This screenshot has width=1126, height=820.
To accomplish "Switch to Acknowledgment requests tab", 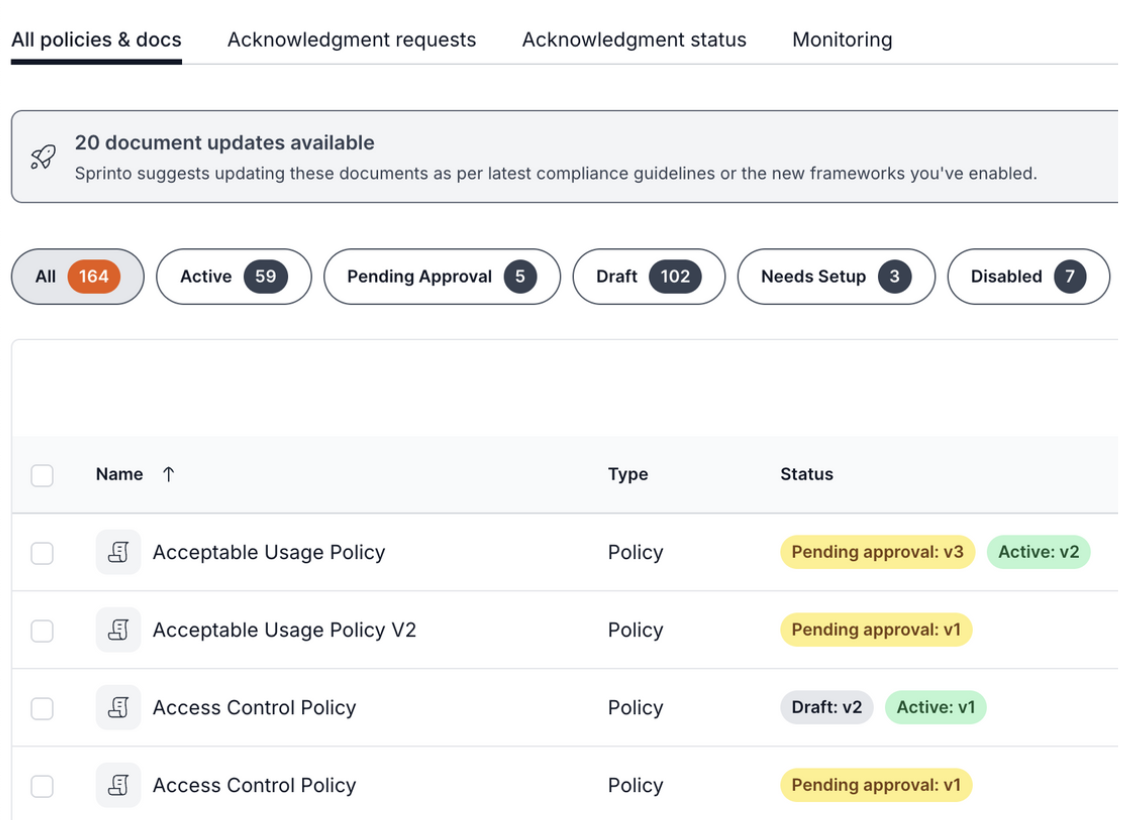I will (x=351, y=40).
